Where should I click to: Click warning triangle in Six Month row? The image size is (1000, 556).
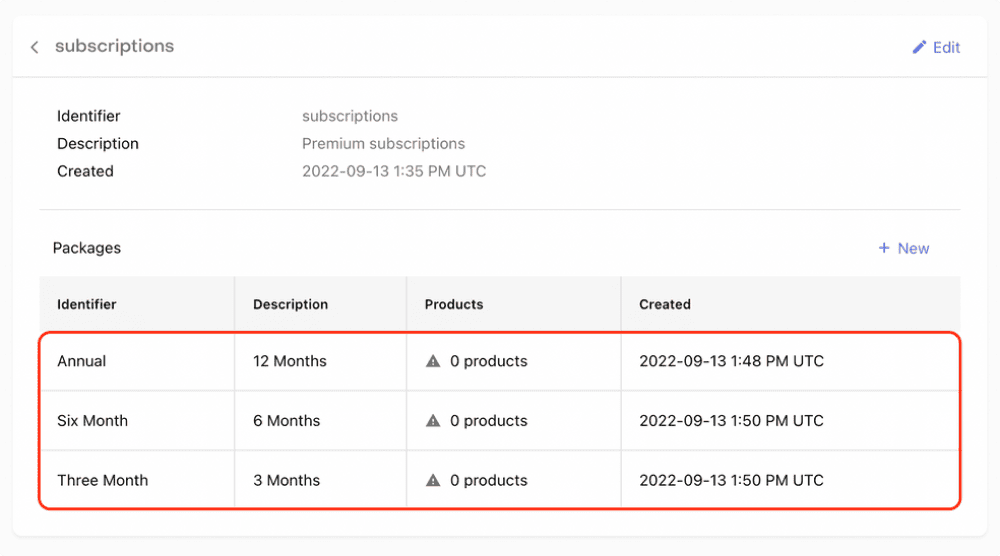[433, 421]
